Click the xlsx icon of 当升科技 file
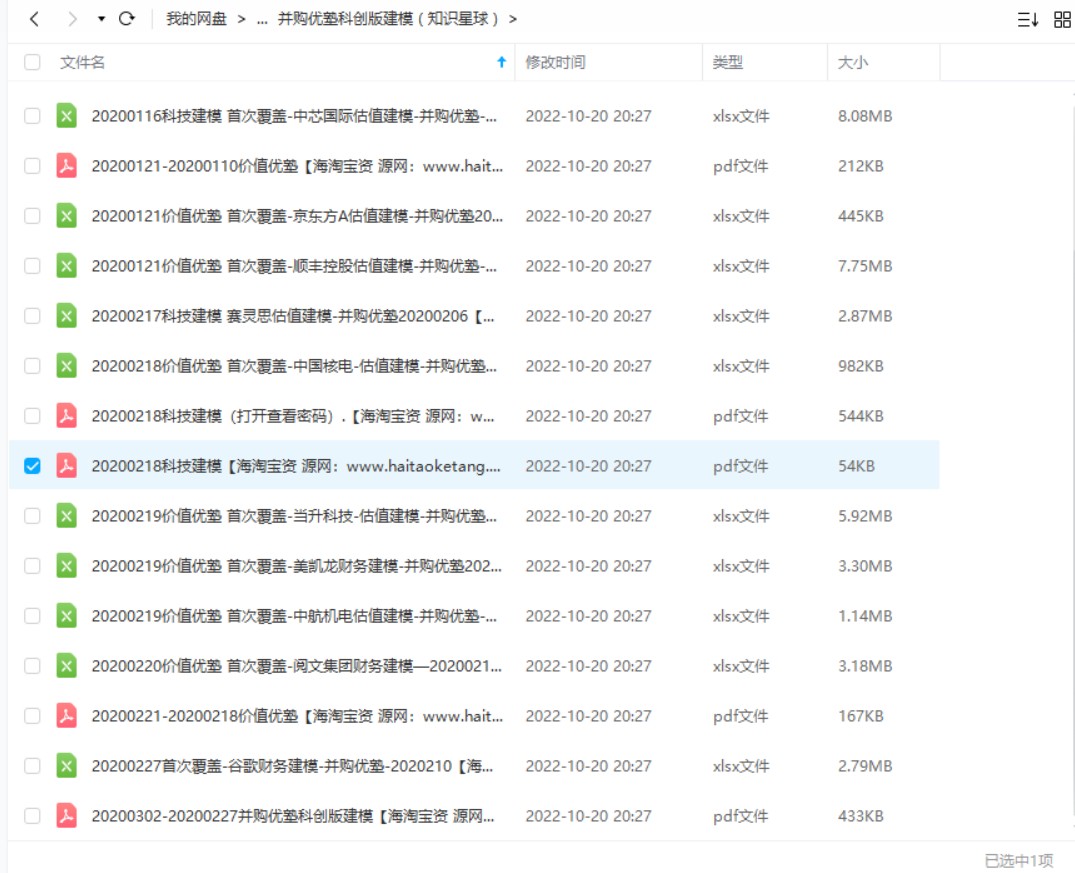Screen dimensions: 1075x873 (67, 516)
